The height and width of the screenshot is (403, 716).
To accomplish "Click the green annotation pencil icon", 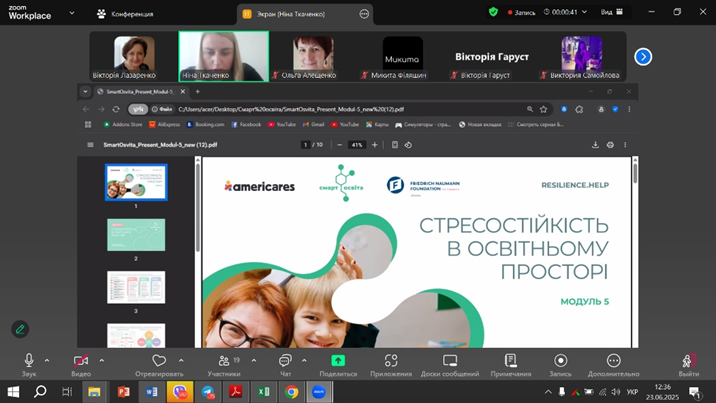I will pos(20,329).
